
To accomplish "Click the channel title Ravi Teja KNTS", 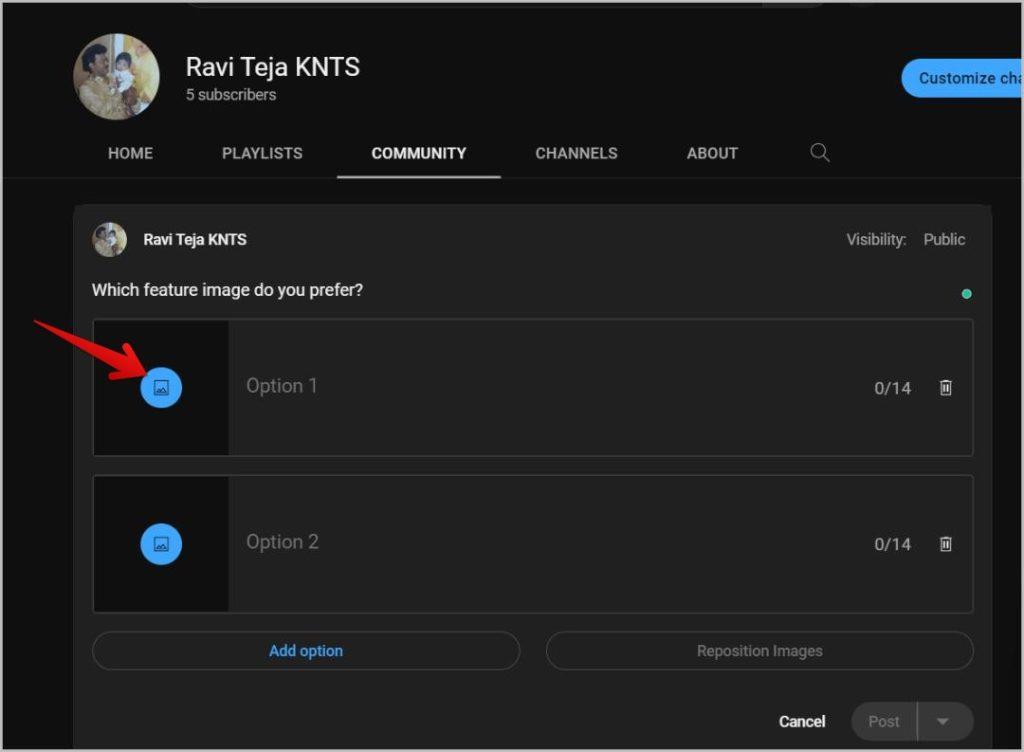I will click(272, 67).
